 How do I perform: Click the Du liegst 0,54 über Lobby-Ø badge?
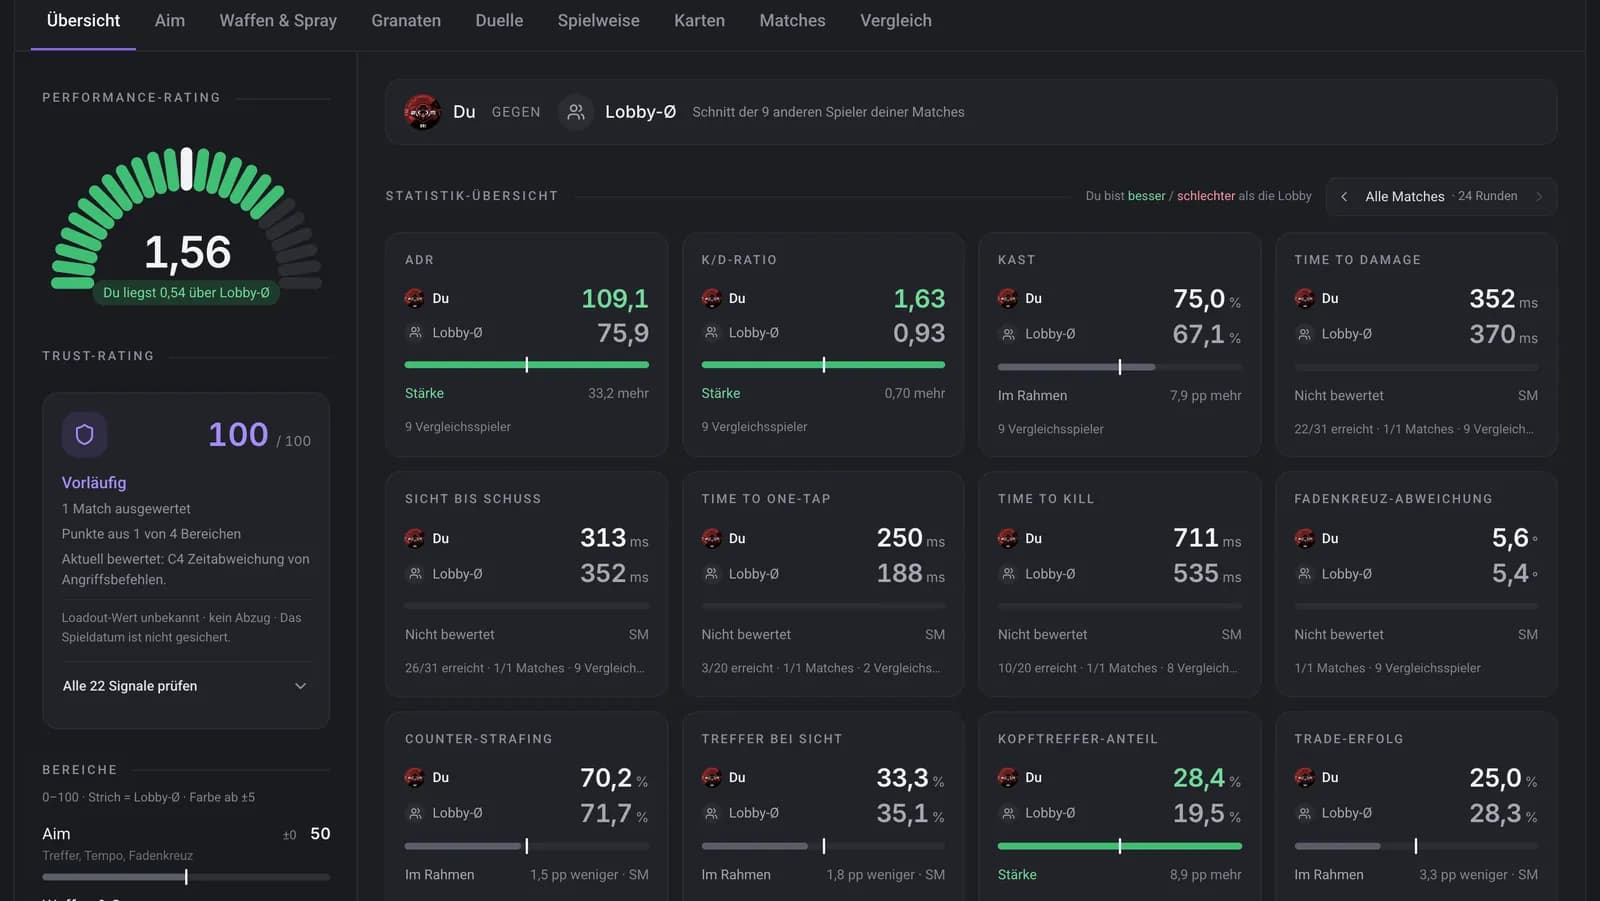point(186,293)
